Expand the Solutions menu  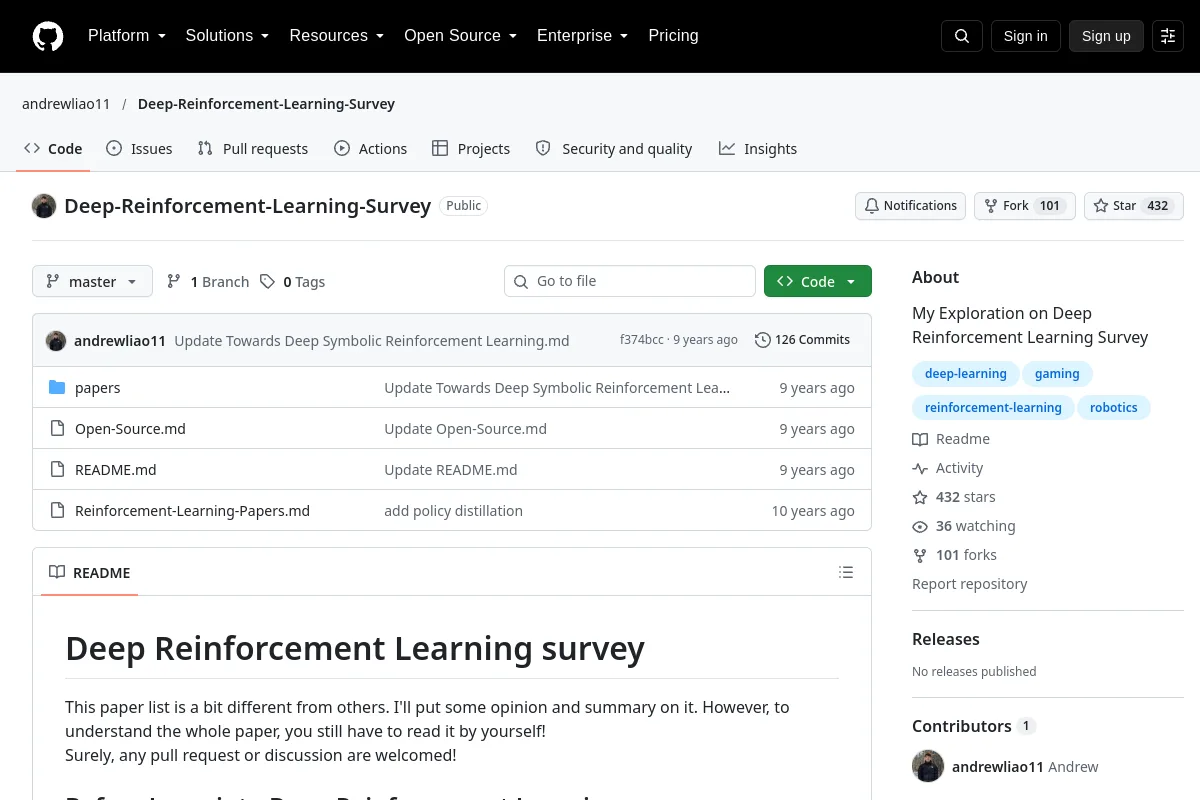(227, 36)
